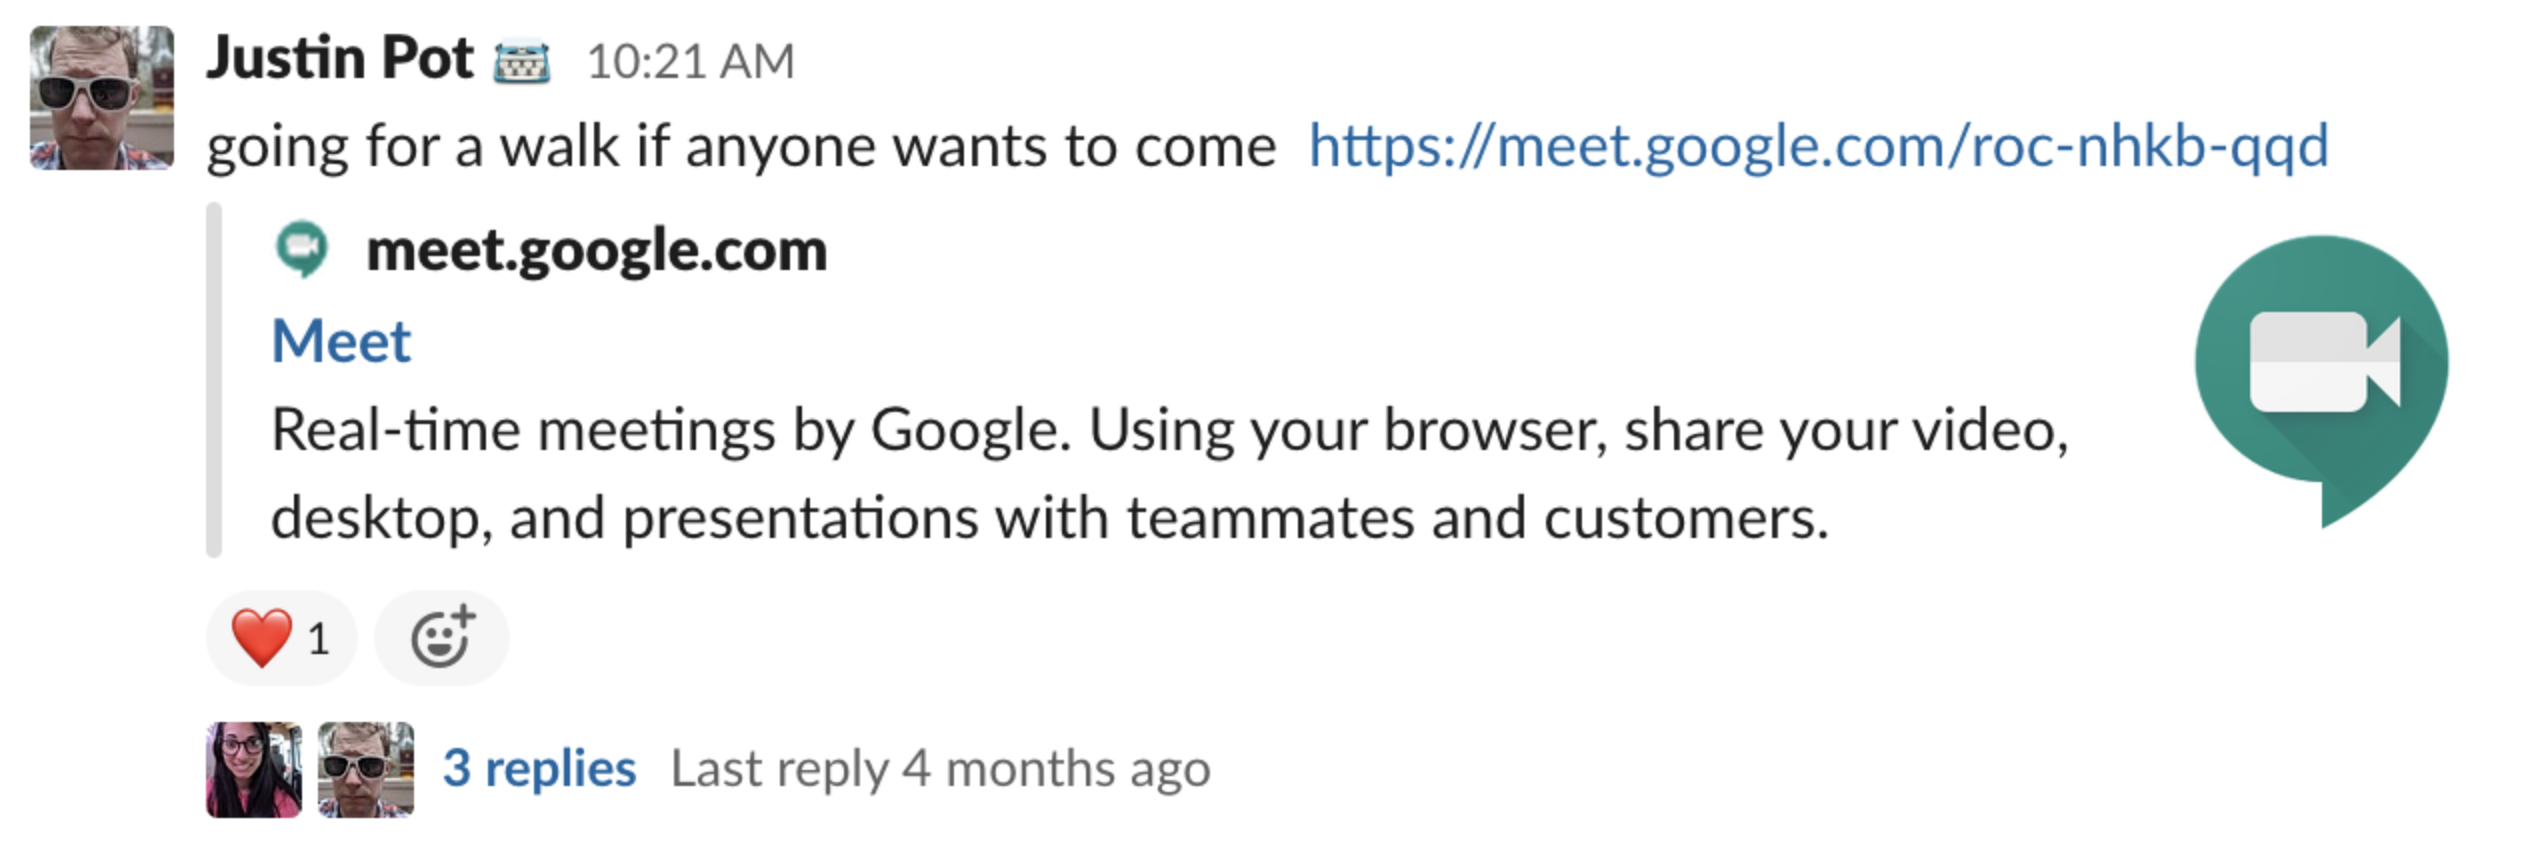Open the blue Meet preview title
Screen dimensions: 2528x842
(341, 342)
